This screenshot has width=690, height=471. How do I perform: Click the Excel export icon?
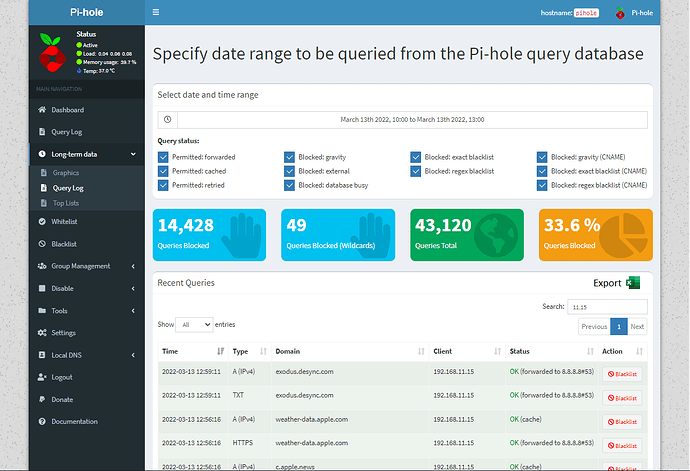[633, 283]
